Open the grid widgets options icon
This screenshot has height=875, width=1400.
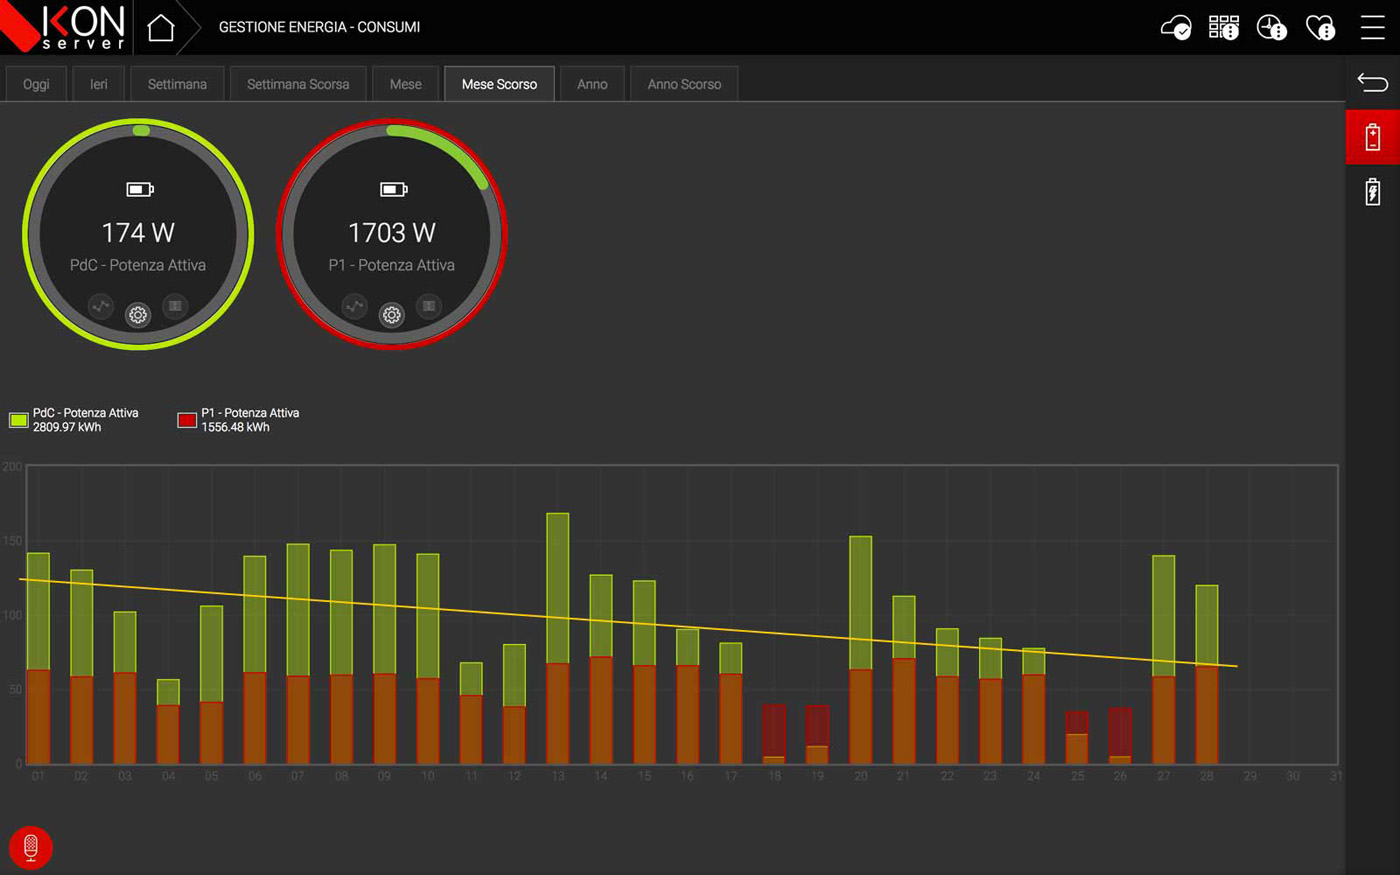pos(1223,27)
